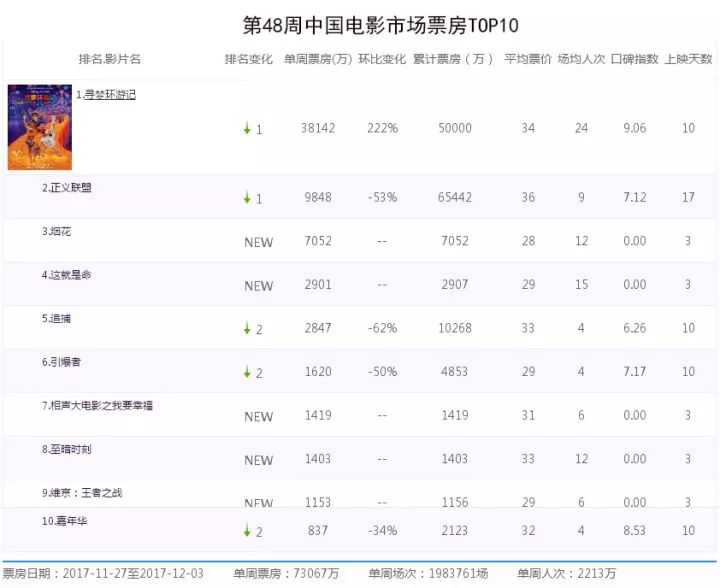Click green down arrow in 寻梦环游记 row
This screenshot has width=720, height=588.
[247, 129]
